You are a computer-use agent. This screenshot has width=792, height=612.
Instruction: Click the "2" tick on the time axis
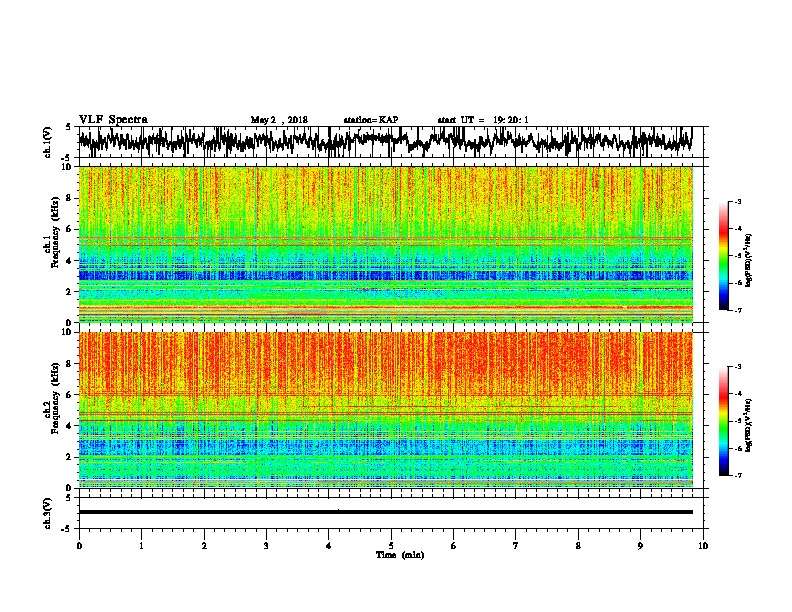[204, 546]
